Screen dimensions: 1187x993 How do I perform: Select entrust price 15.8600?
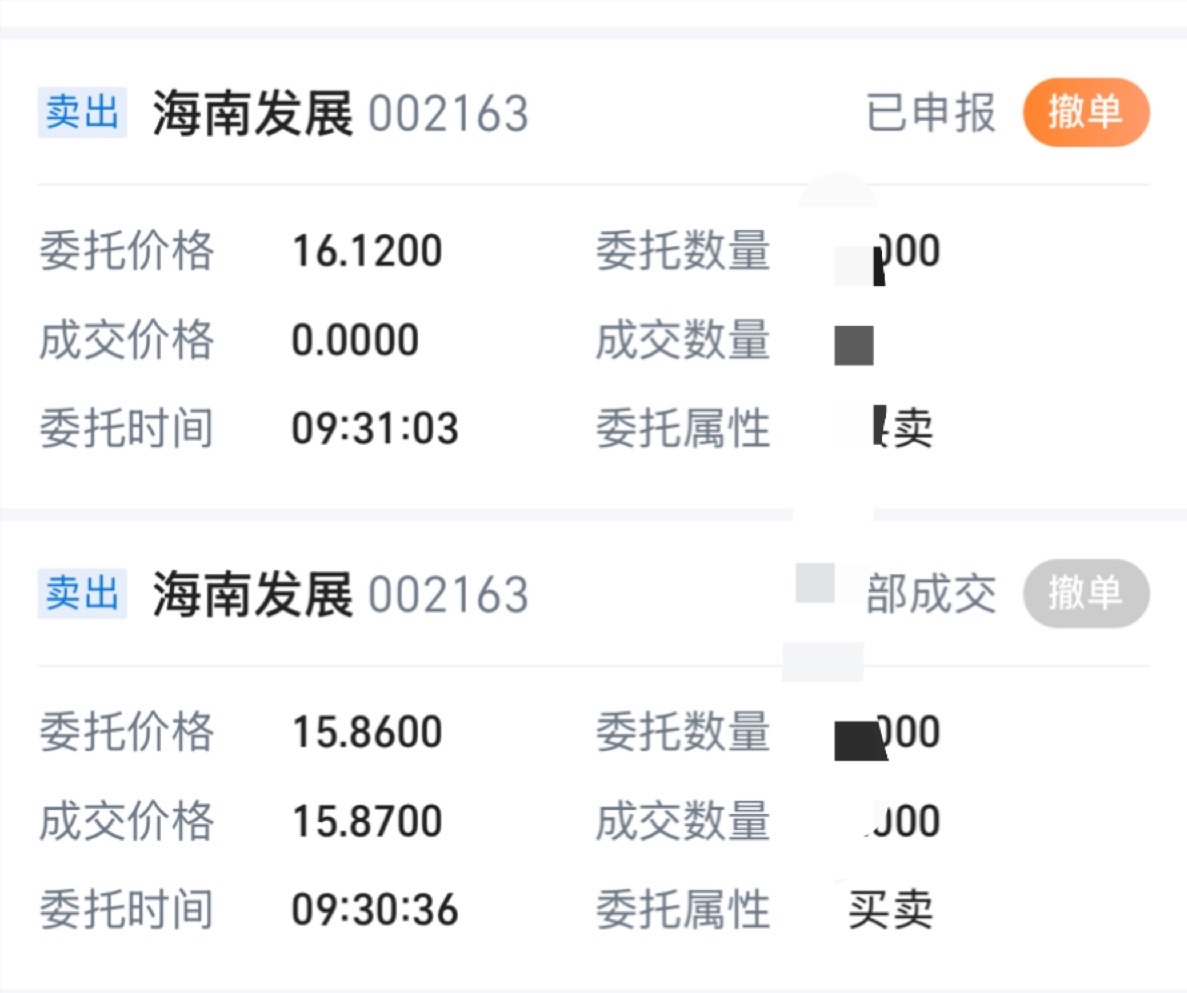pyautogui.click(x=367, y=732)
